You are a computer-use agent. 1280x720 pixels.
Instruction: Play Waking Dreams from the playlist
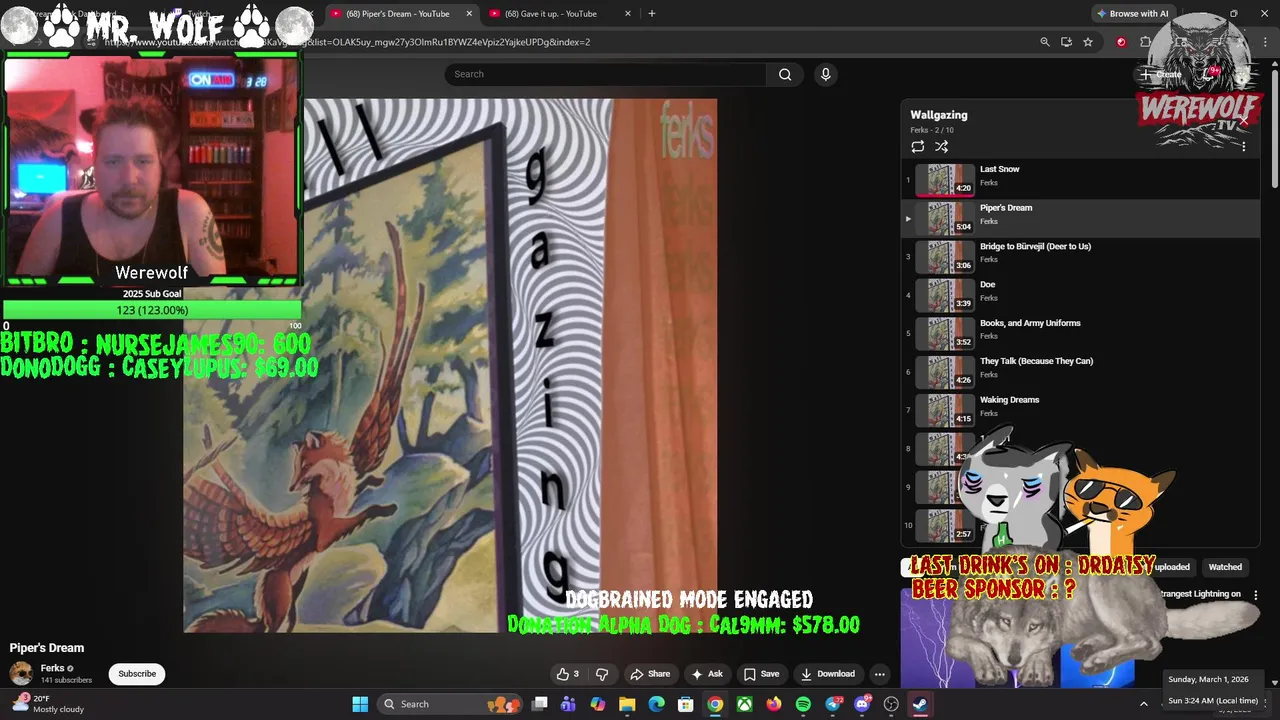pyautogui.click(x=1080, y=410)
